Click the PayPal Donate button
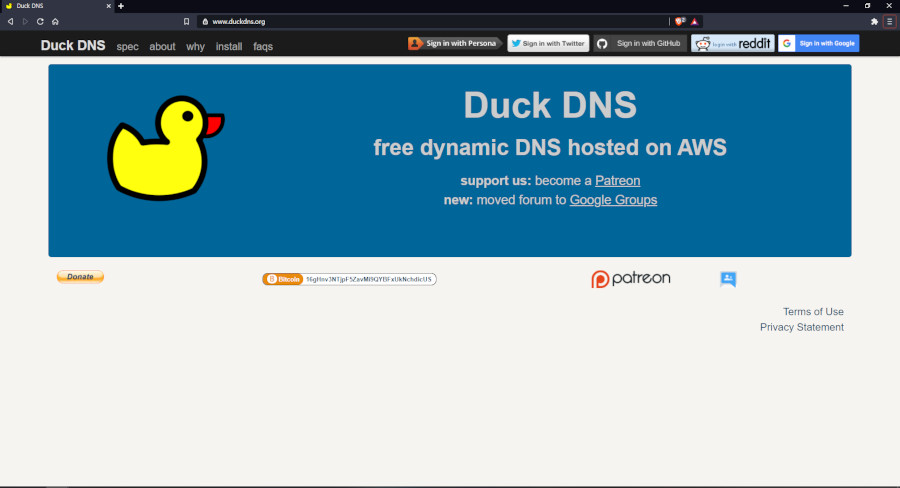The width and height of the screenshot is (900, 488). pos(80,277)
